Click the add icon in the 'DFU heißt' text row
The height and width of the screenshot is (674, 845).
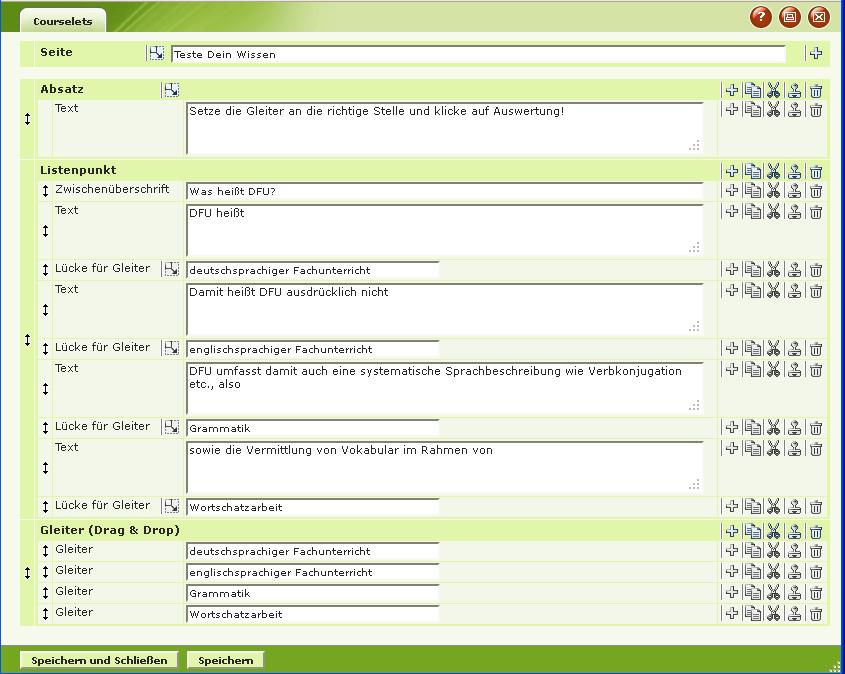pyautogui.click(x=731, y=211)
